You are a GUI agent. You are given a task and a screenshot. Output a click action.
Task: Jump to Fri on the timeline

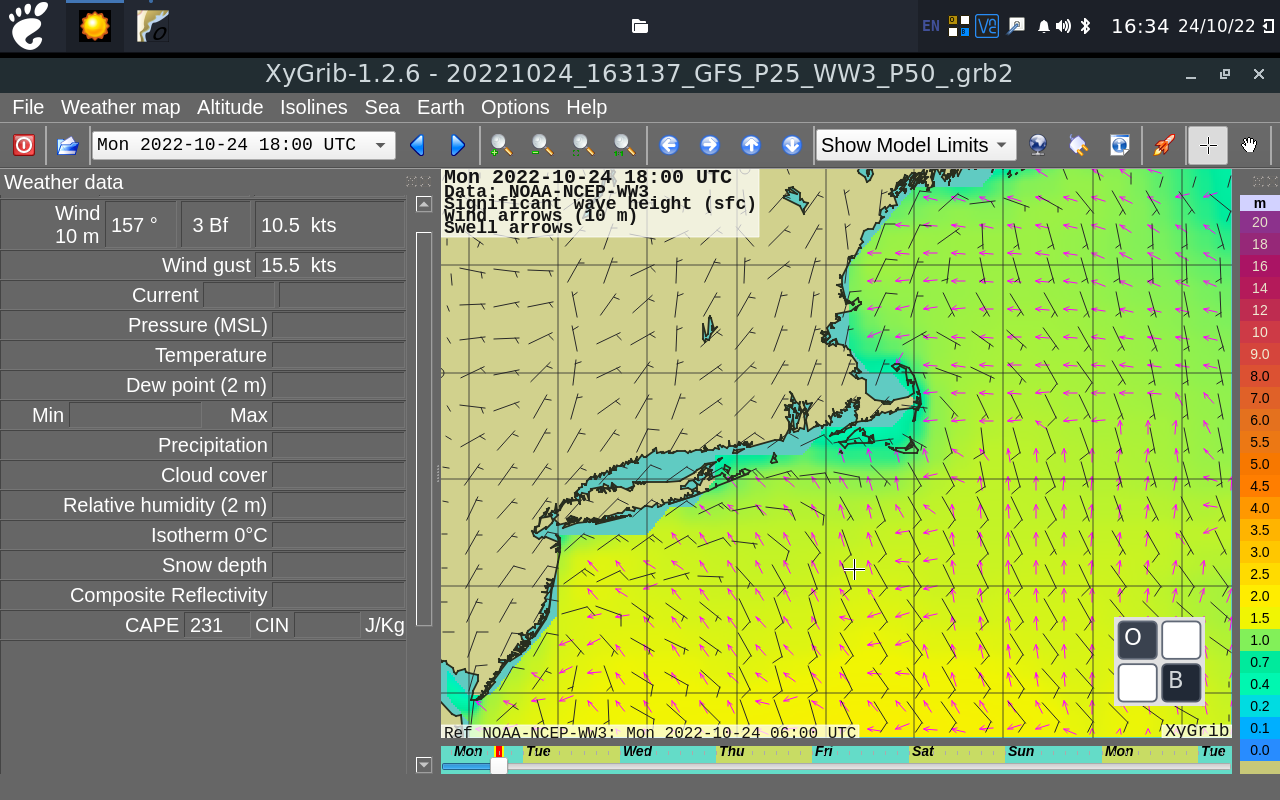tap(824, 751)
